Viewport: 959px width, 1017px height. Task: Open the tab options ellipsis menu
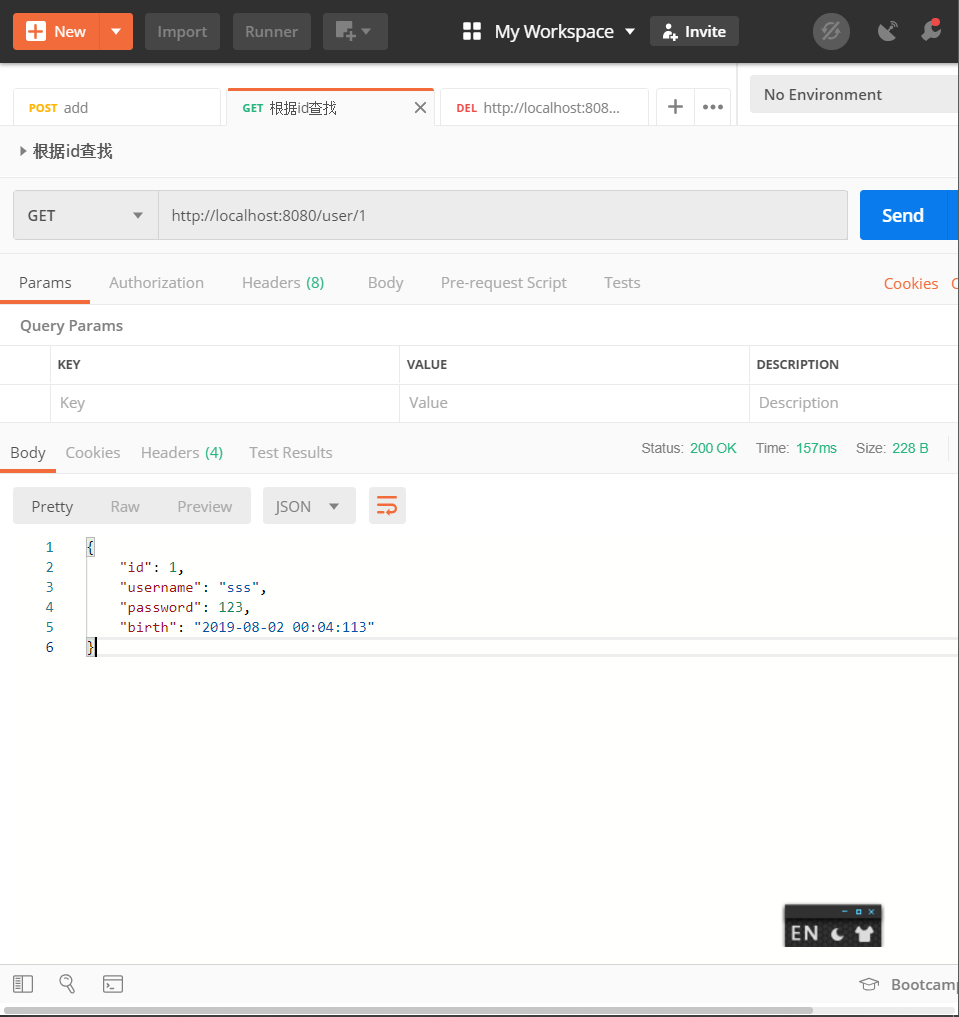pos(713,107)
